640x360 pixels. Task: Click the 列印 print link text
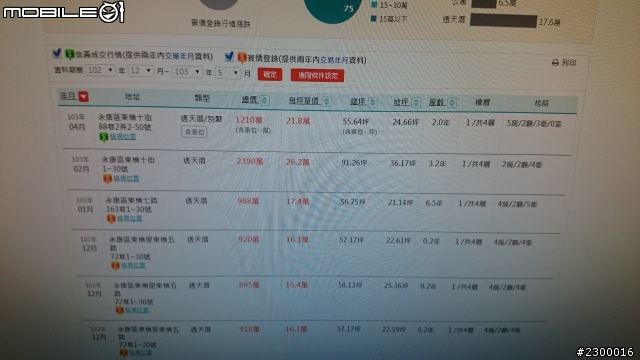tap(569, 63)
